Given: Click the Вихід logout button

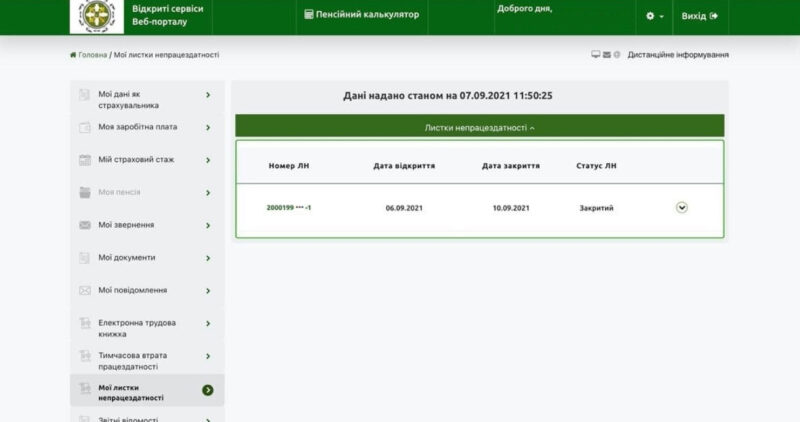Looking at the screenshot, I should (699, 17).
